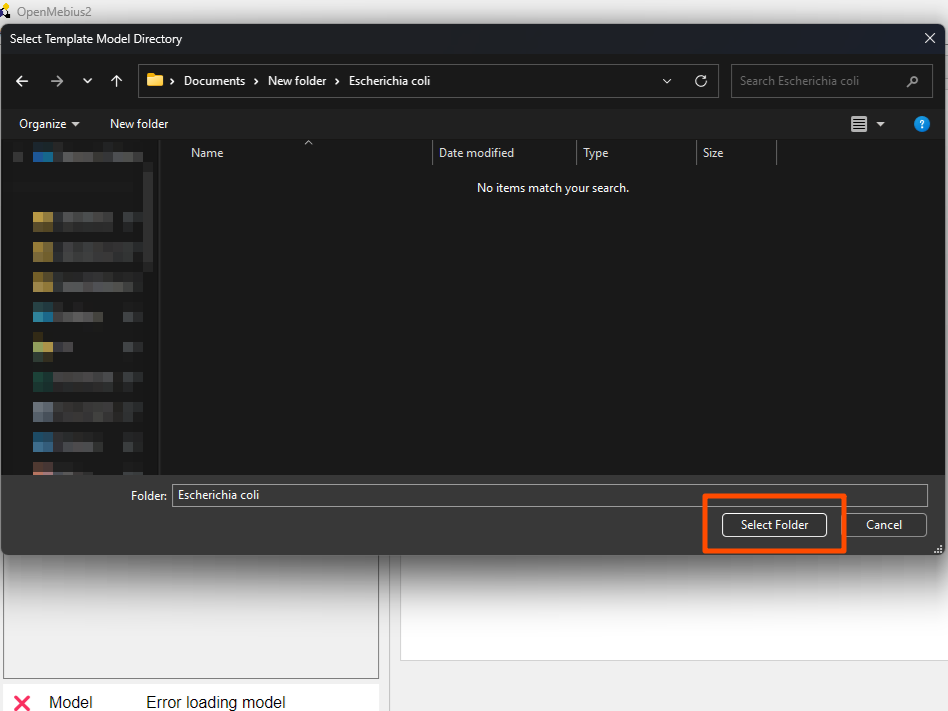Open the recent locations chevron dropdown

pos(87,81)
